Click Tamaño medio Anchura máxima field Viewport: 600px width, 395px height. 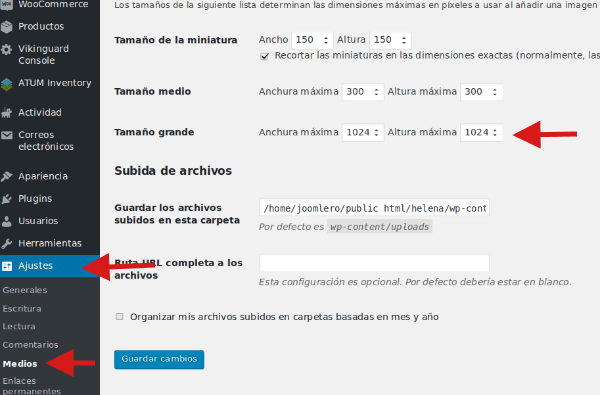pos(363,92)
